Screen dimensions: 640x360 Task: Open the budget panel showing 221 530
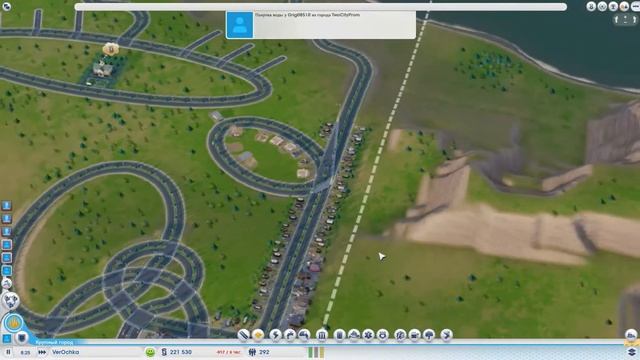click(176, 352)
